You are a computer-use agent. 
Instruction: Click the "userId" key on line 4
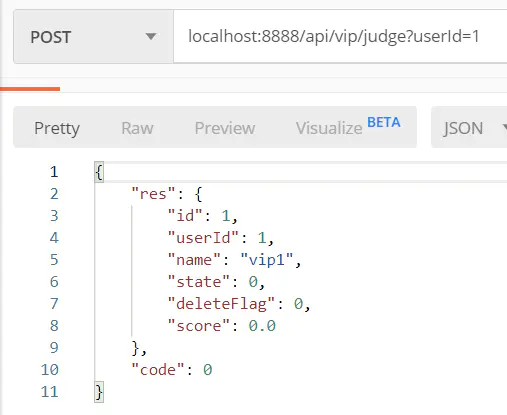[x=203, y=238]
